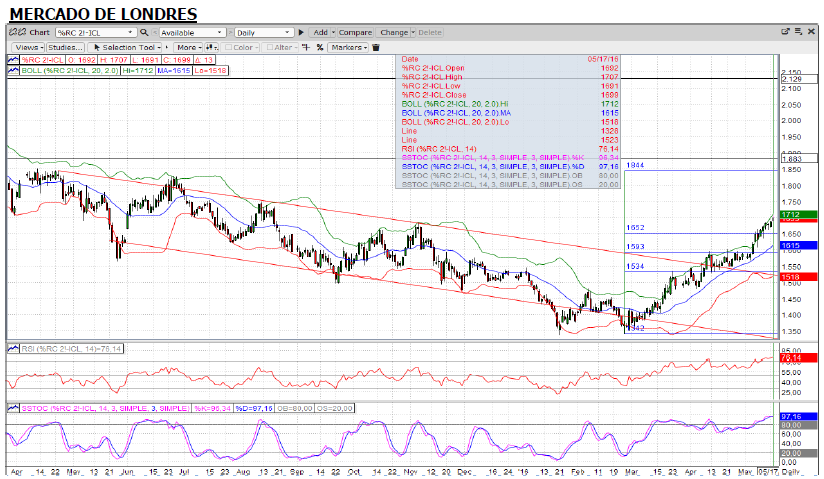Click the green 1712 axis price tag

point(799,215)
